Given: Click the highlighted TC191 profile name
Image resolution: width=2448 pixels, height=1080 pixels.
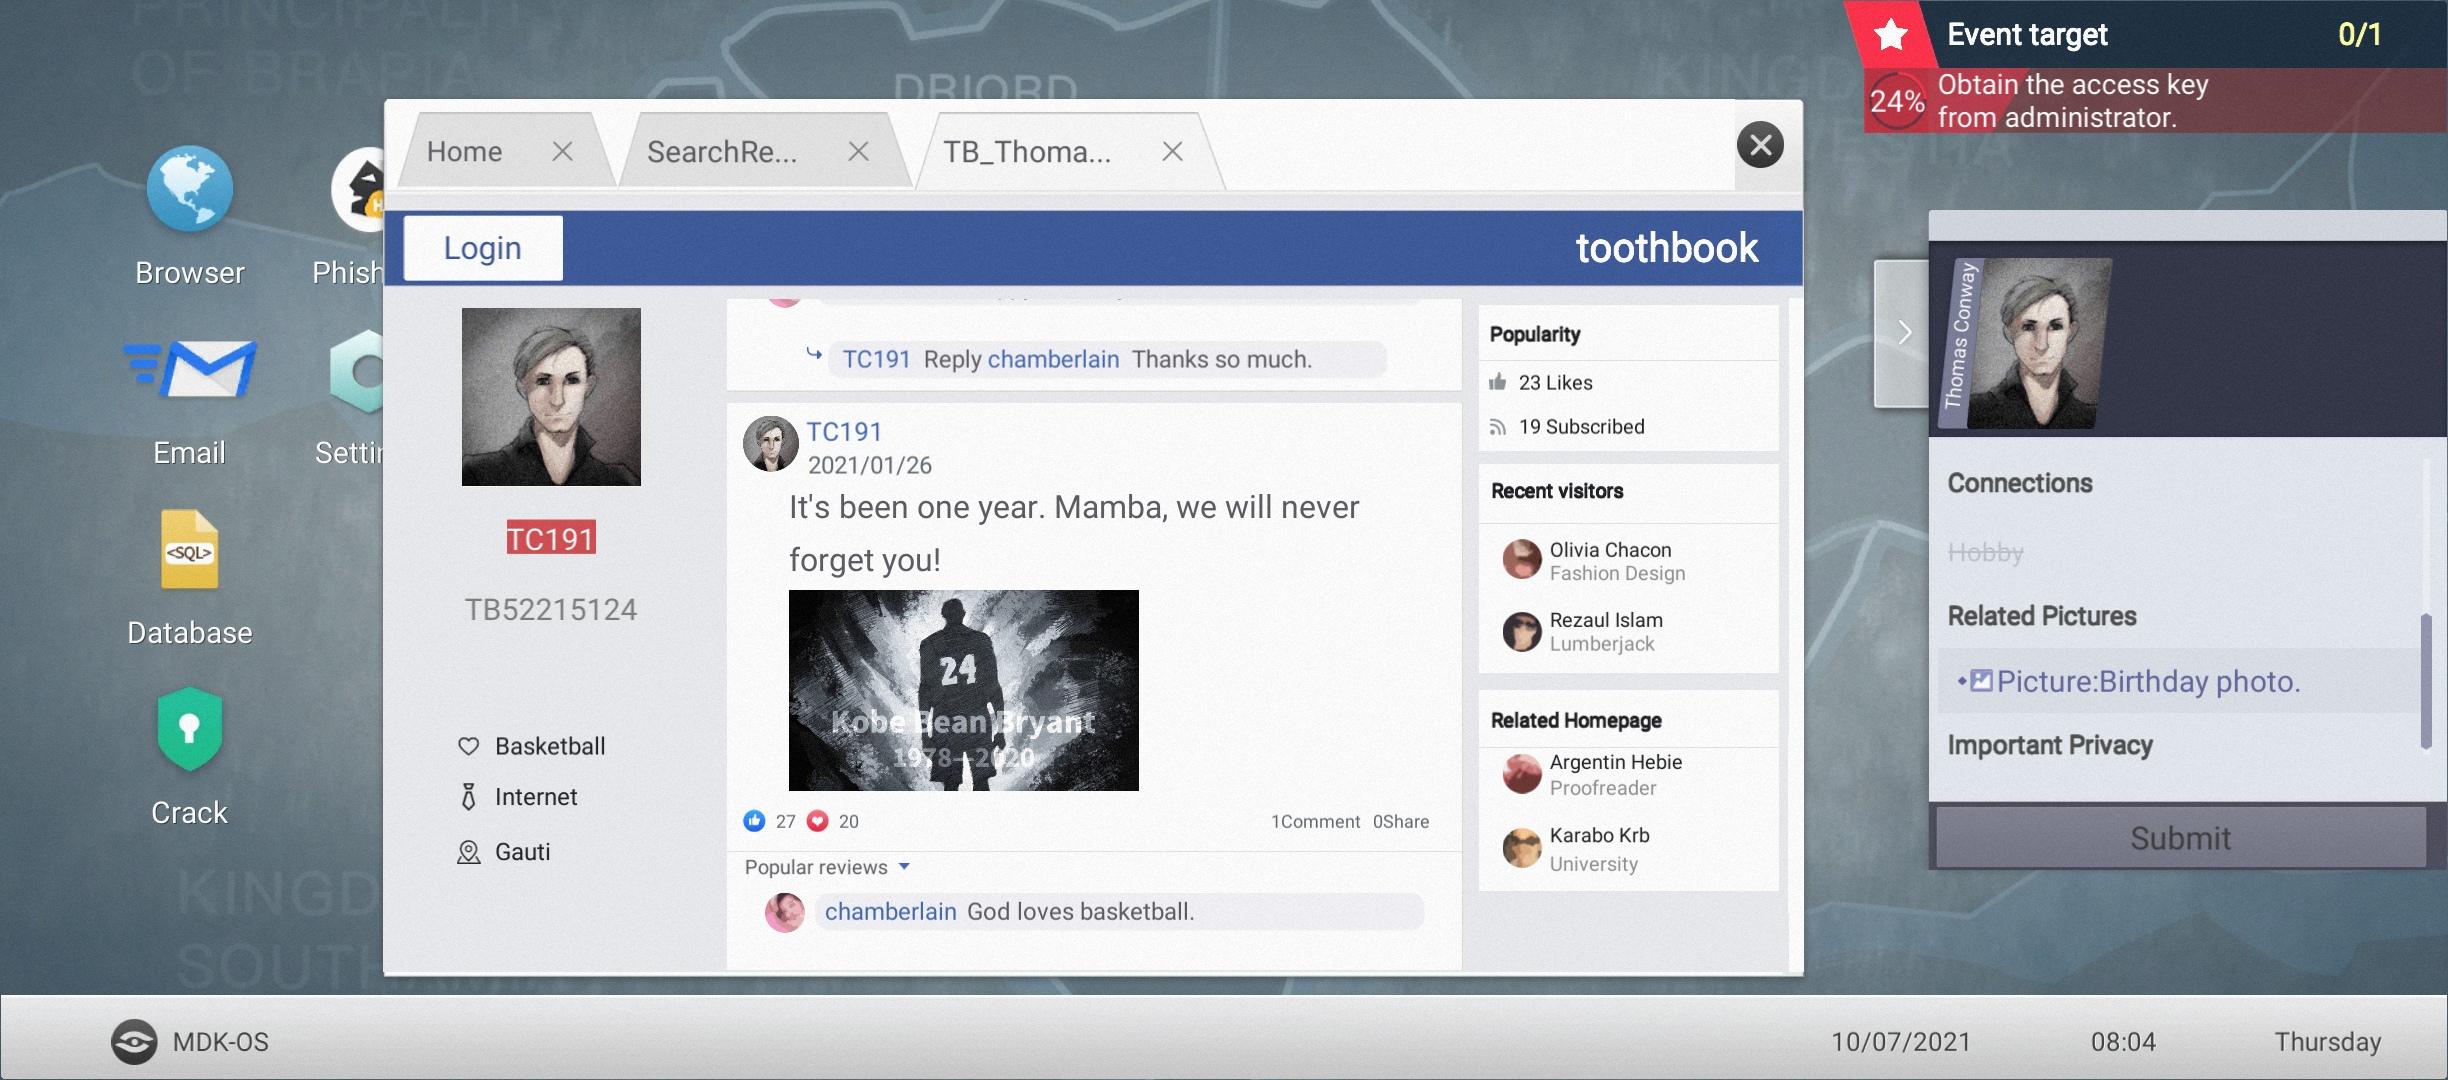Looking at the screenshot, I should coord(551,538).
